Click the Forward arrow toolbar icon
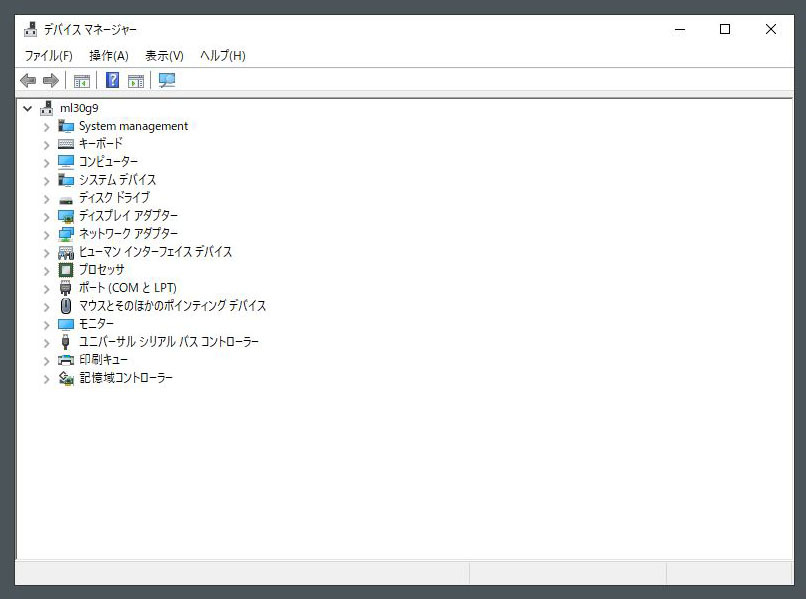The image size is (806, 599). tap(51, 80)
